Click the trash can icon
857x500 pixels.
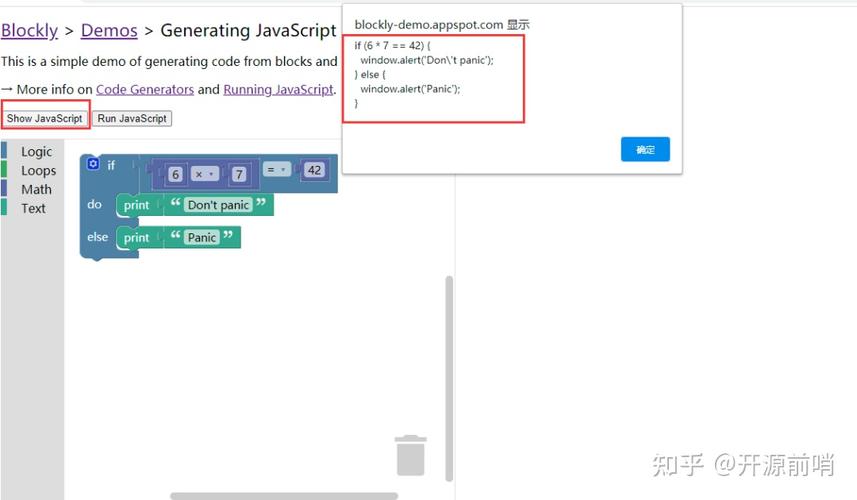click(410, 455)
